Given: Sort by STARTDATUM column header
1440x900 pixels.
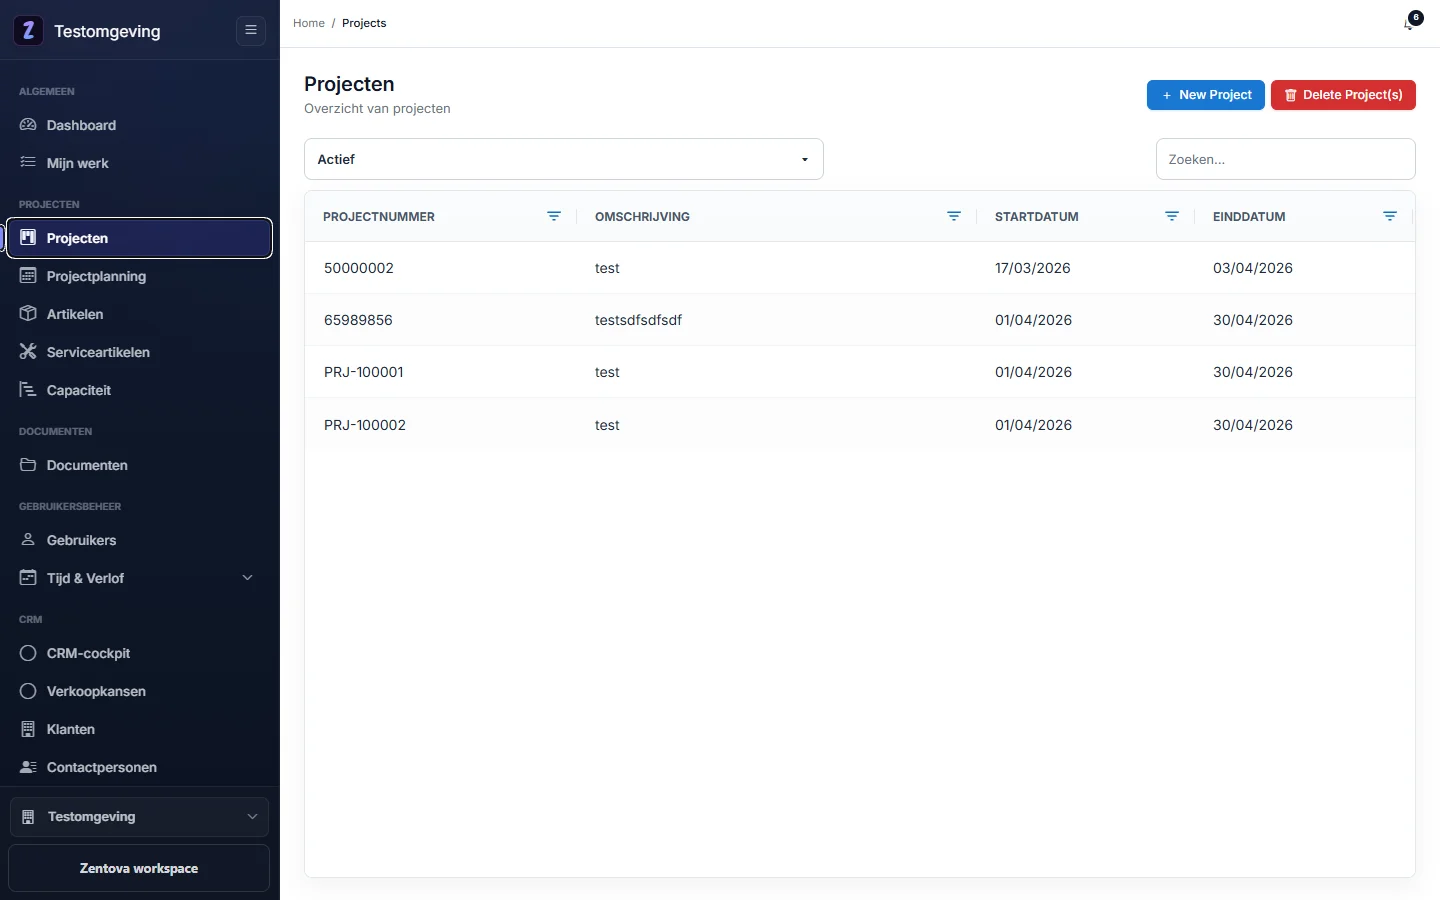Looking at the screenshot, I should pyautogui.click(x=1037, y=216).
